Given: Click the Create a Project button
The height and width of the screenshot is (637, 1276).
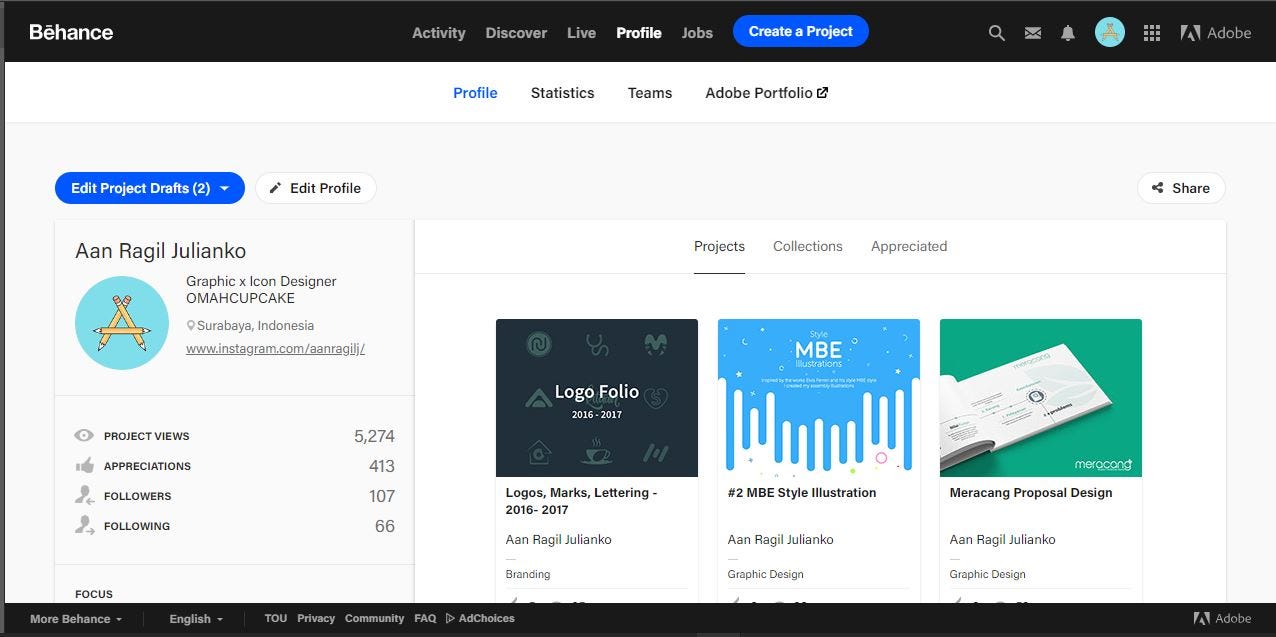Looking at the screenshot, I should point(801,31).
